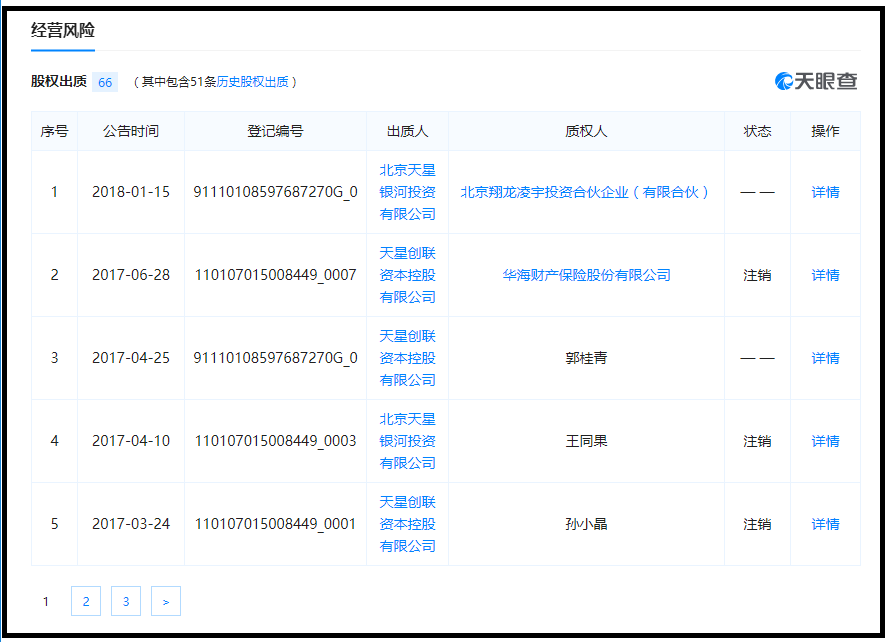Open 详情 for row 2017-04-25

[x=825, y=358]
